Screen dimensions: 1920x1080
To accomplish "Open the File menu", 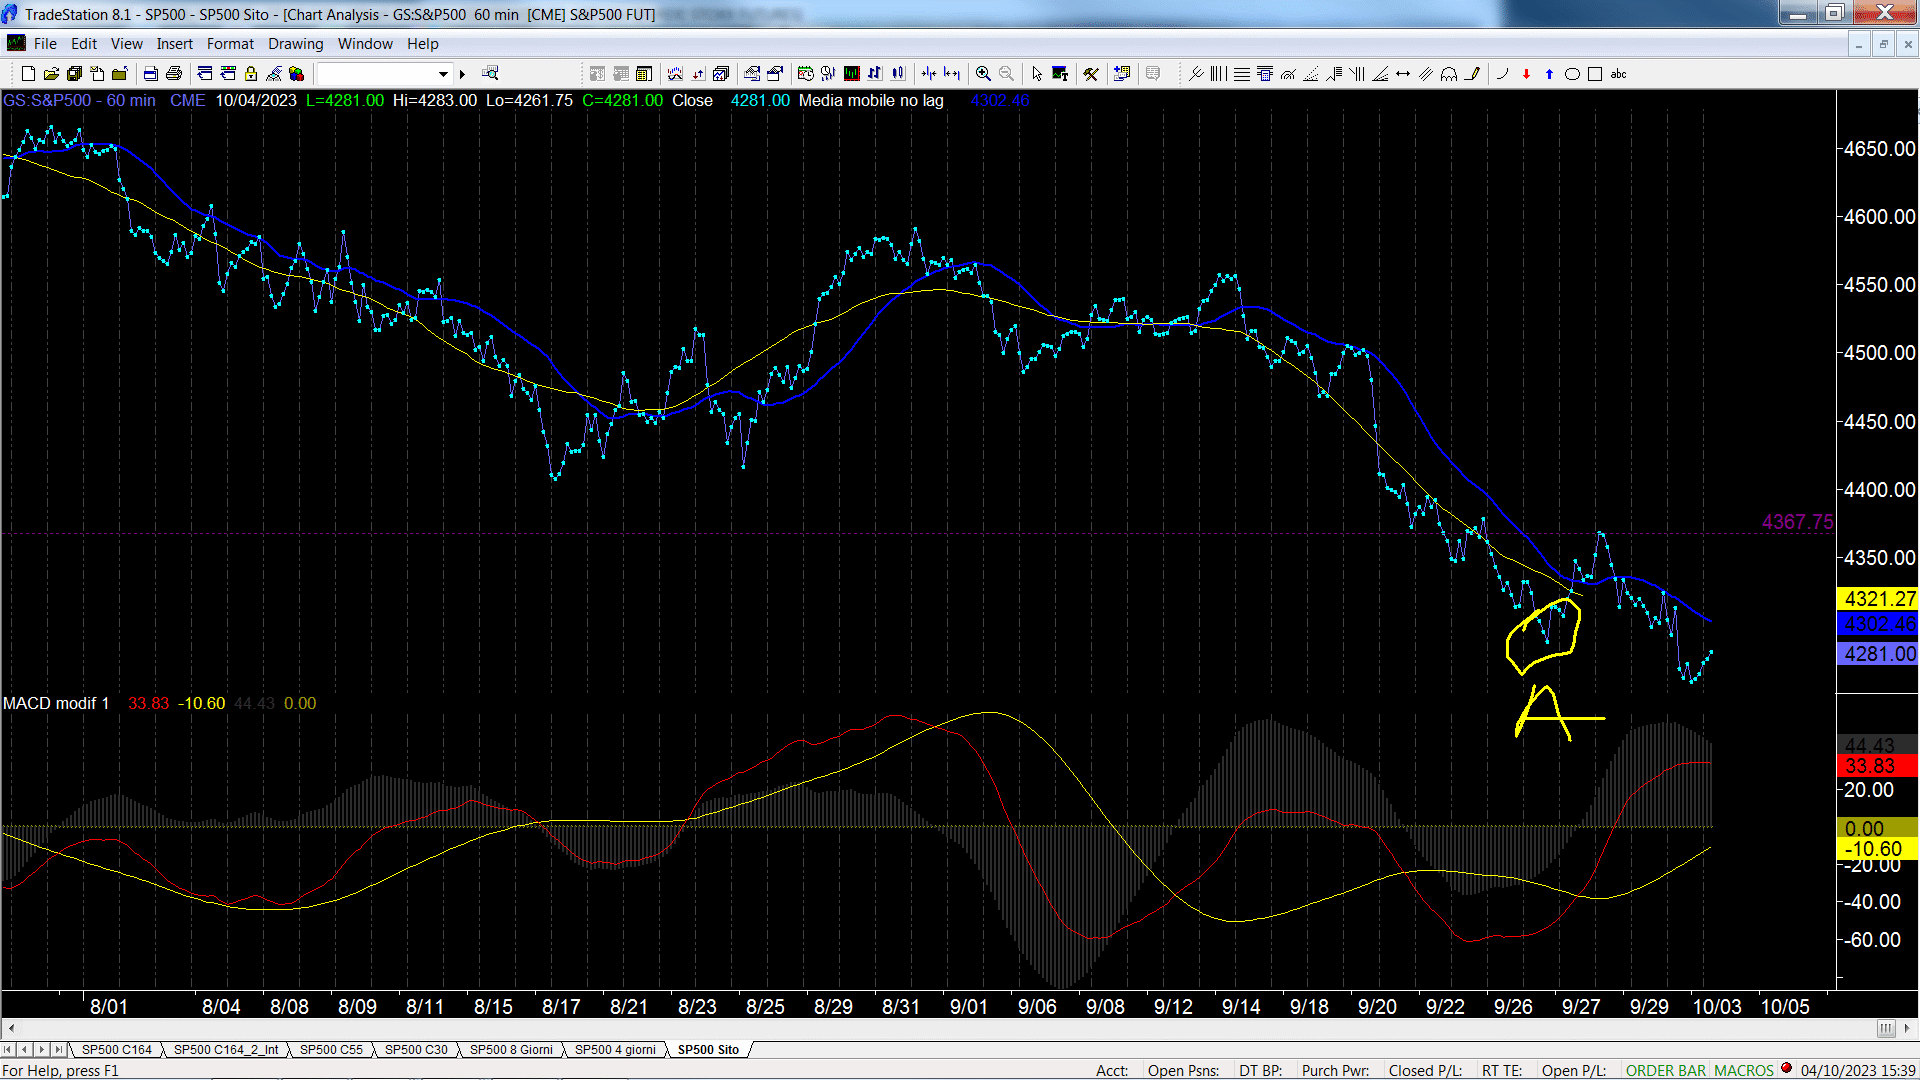I will (45, 44).
